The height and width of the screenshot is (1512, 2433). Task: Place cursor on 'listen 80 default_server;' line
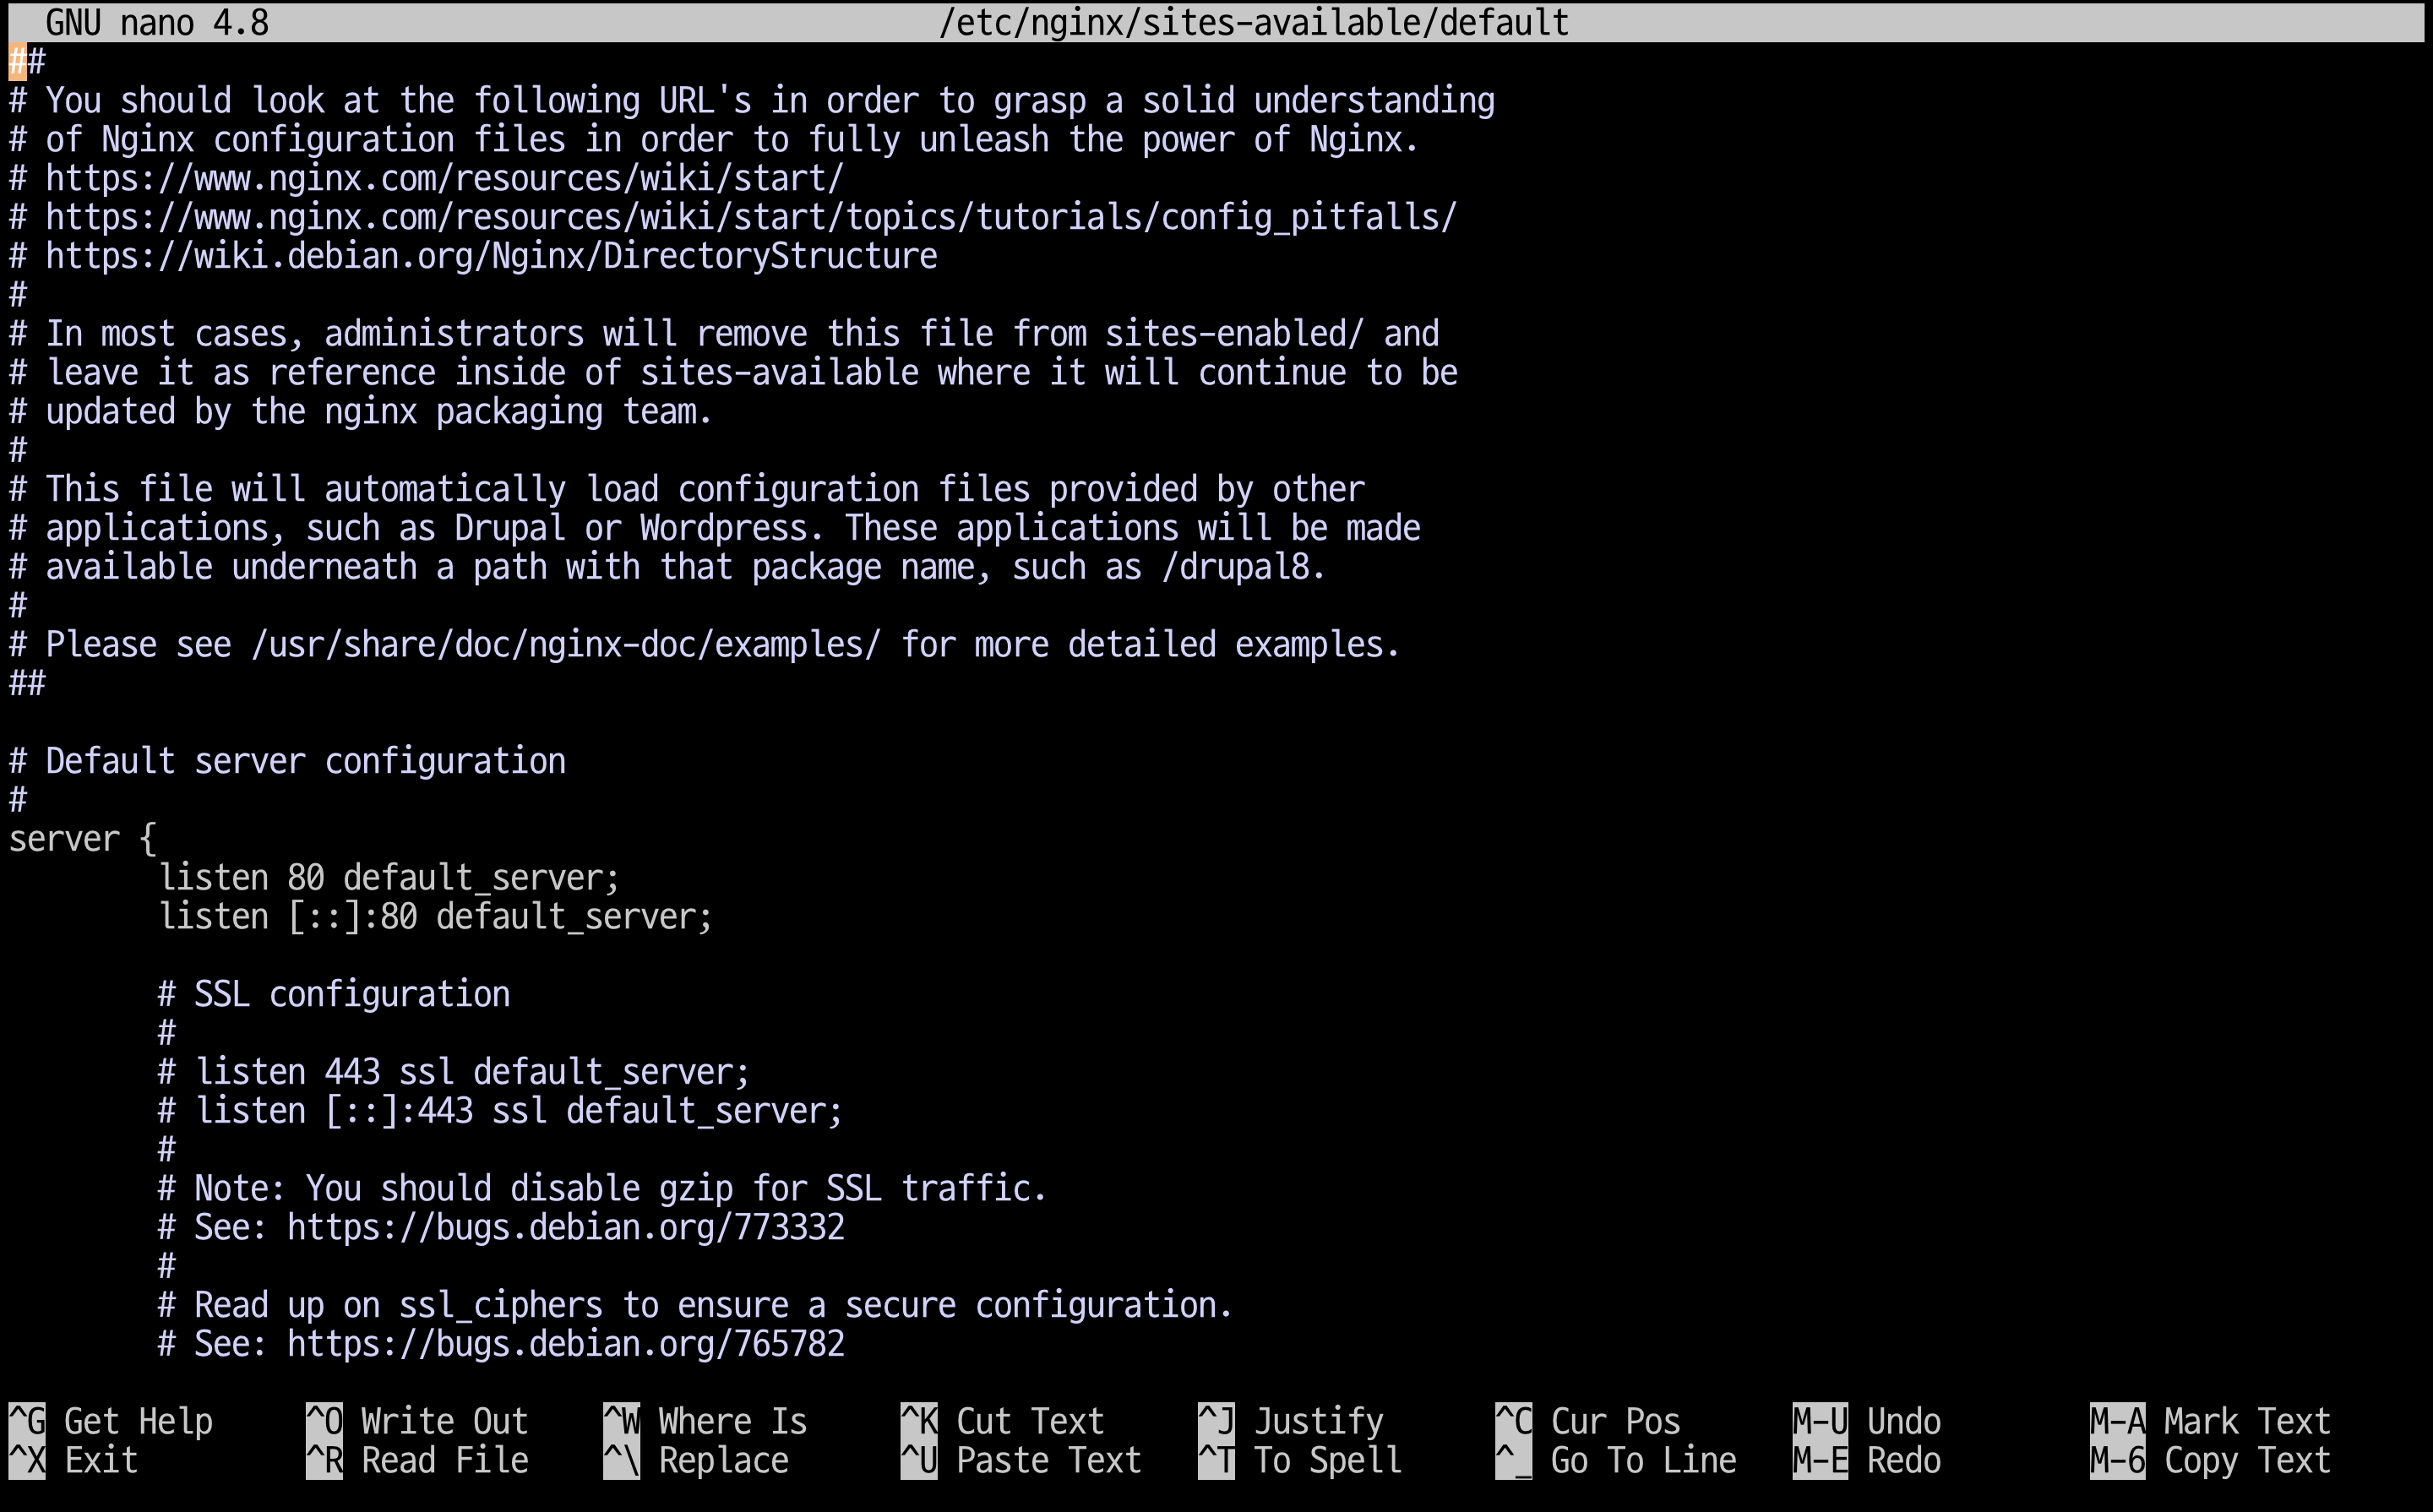coord(389,878)
